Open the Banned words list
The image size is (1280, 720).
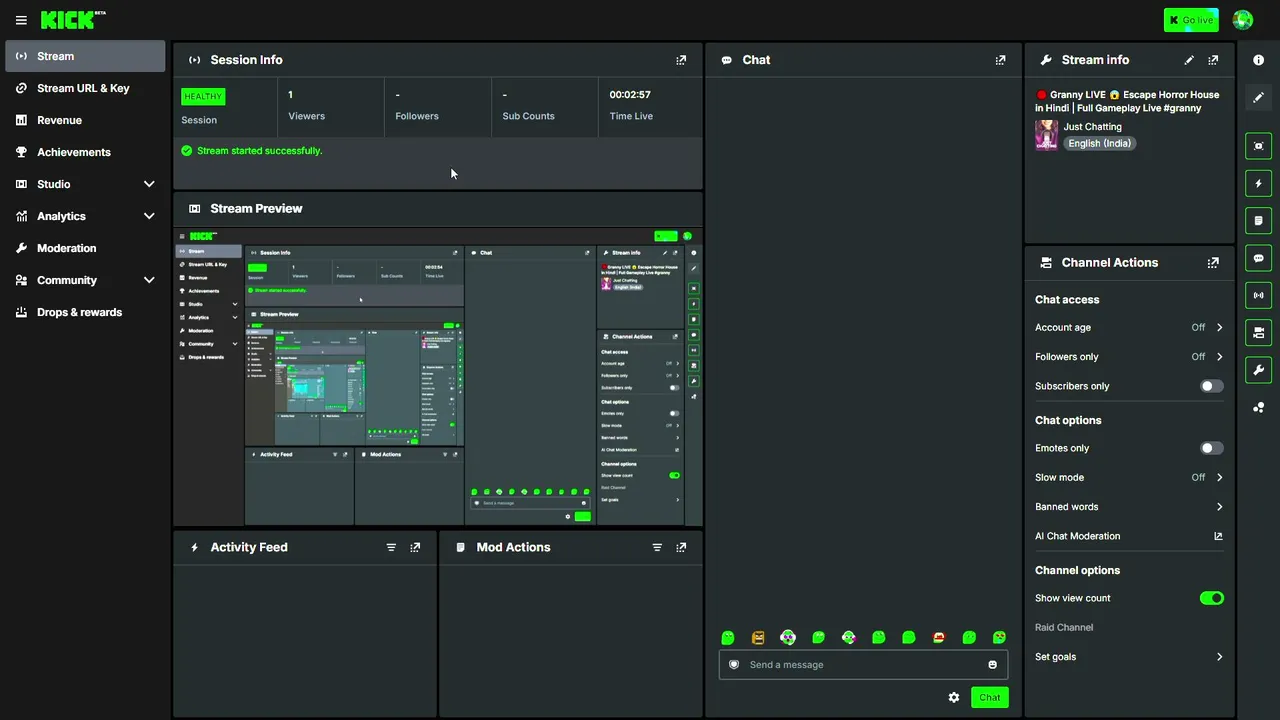1129,507
